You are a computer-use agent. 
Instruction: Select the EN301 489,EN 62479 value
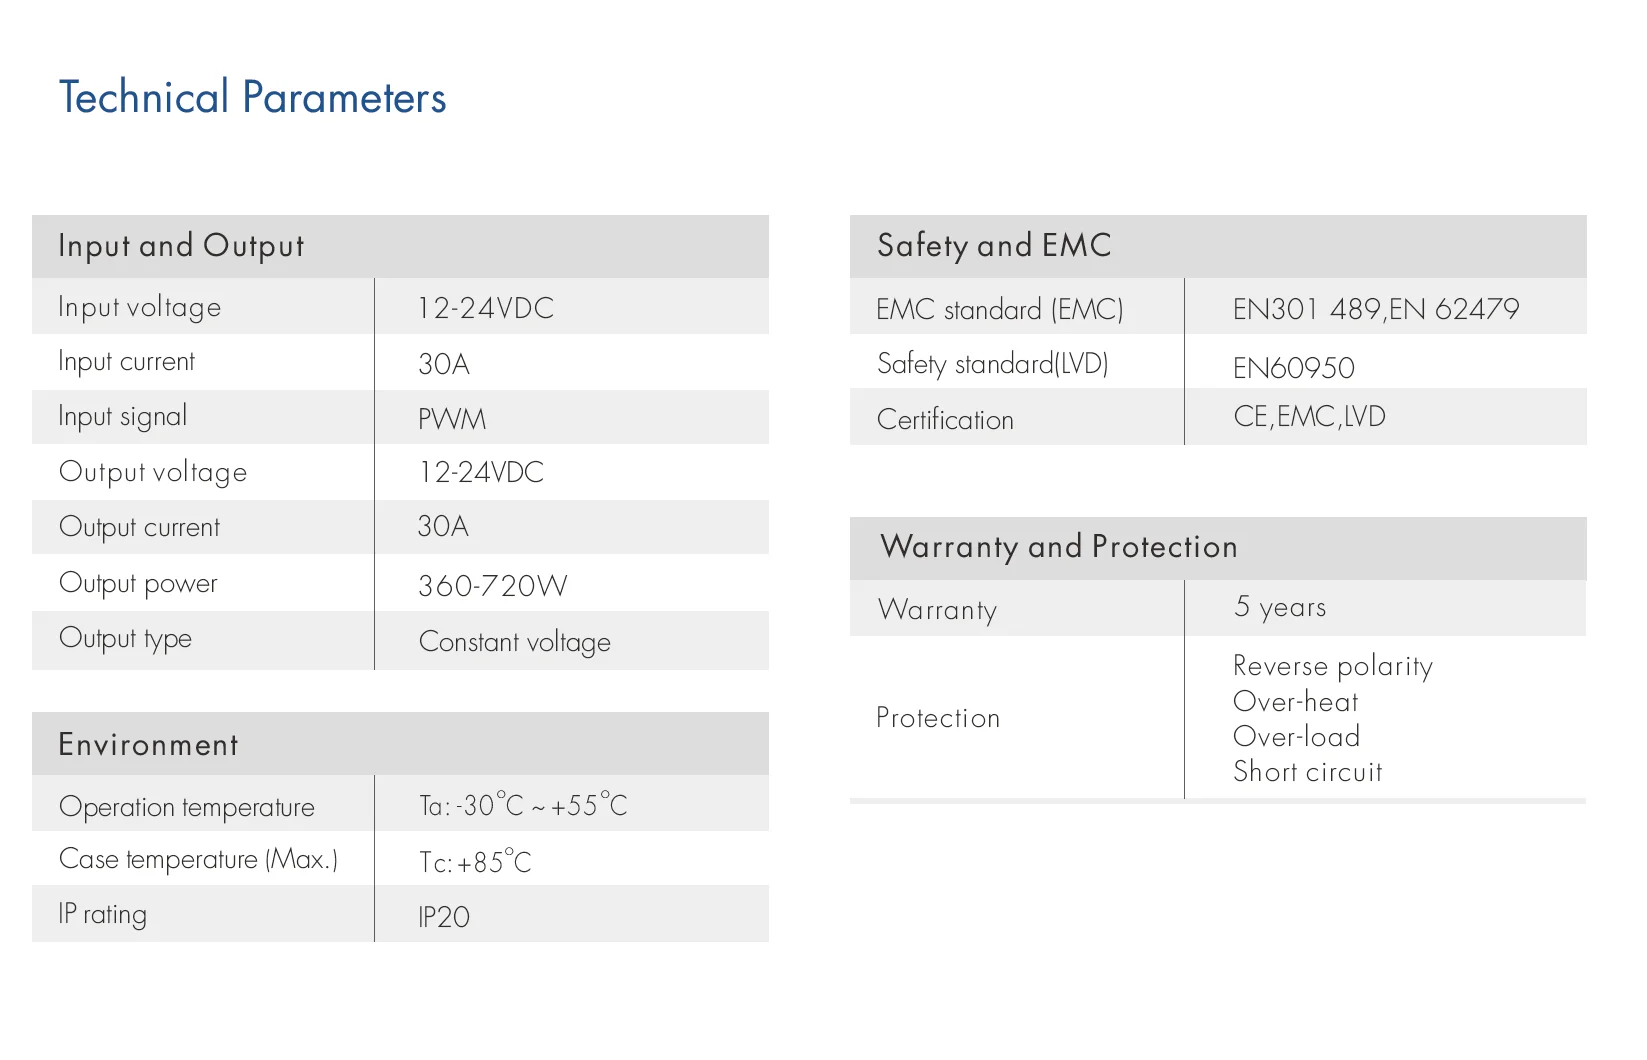tap(1375, 309)
